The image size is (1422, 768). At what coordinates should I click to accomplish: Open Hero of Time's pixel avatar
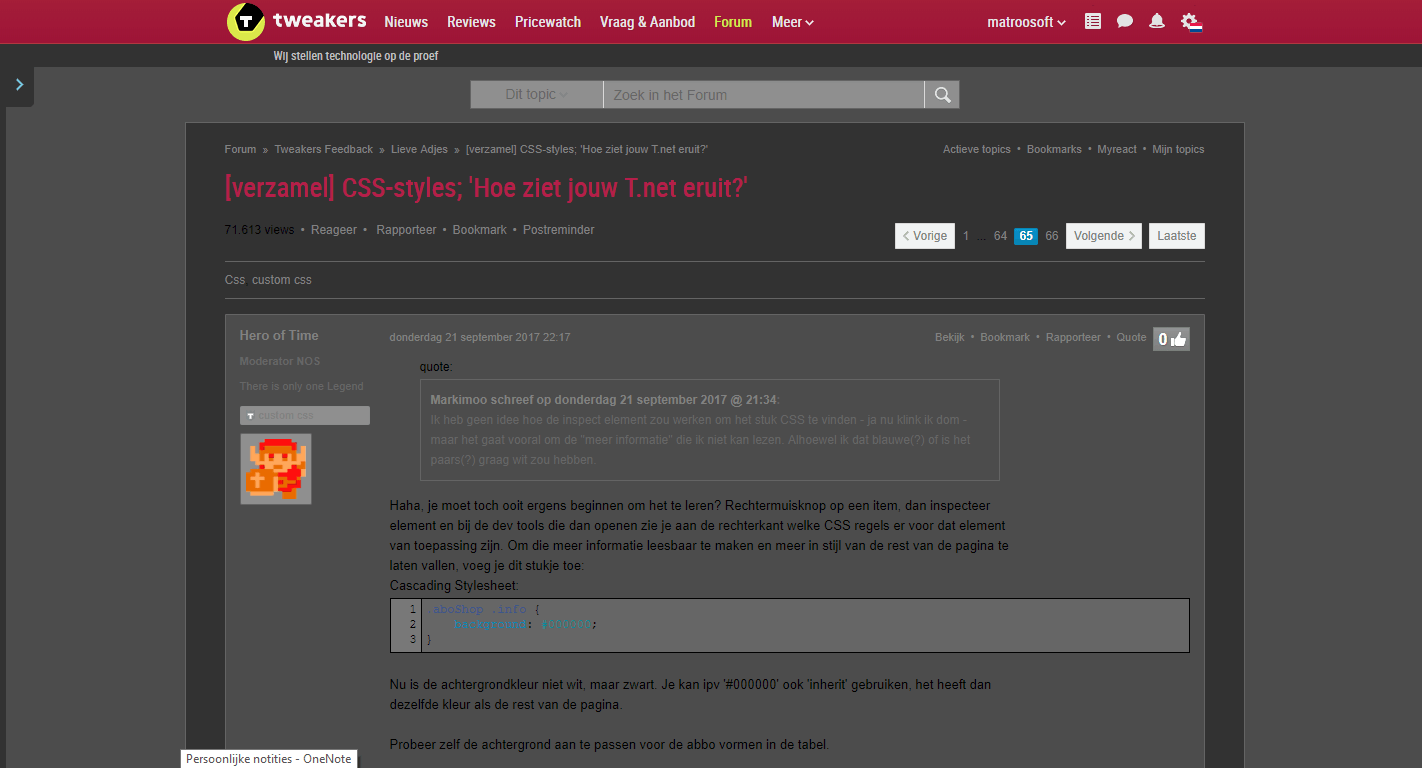(276, 468)
